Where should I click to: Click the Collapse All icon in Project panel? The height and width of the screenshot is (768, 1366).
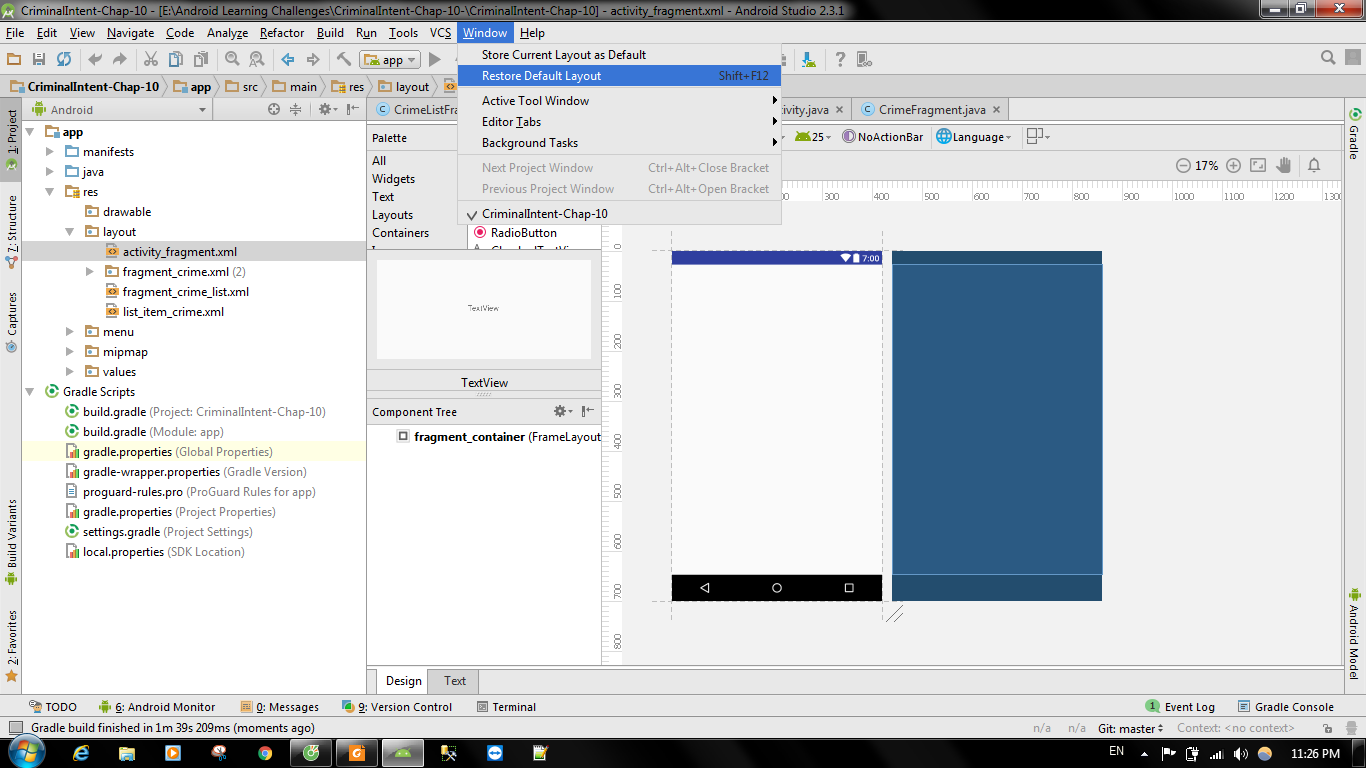point(296,110)
